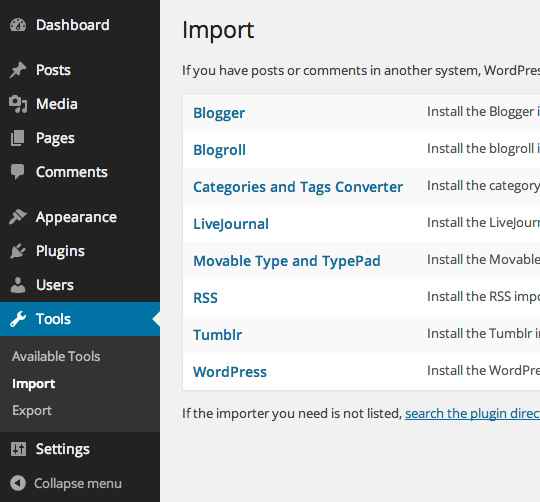Viewport: 540px width, 502px height.
Task: Open Export in Tools submenu
Action: [x=32, y=411]
